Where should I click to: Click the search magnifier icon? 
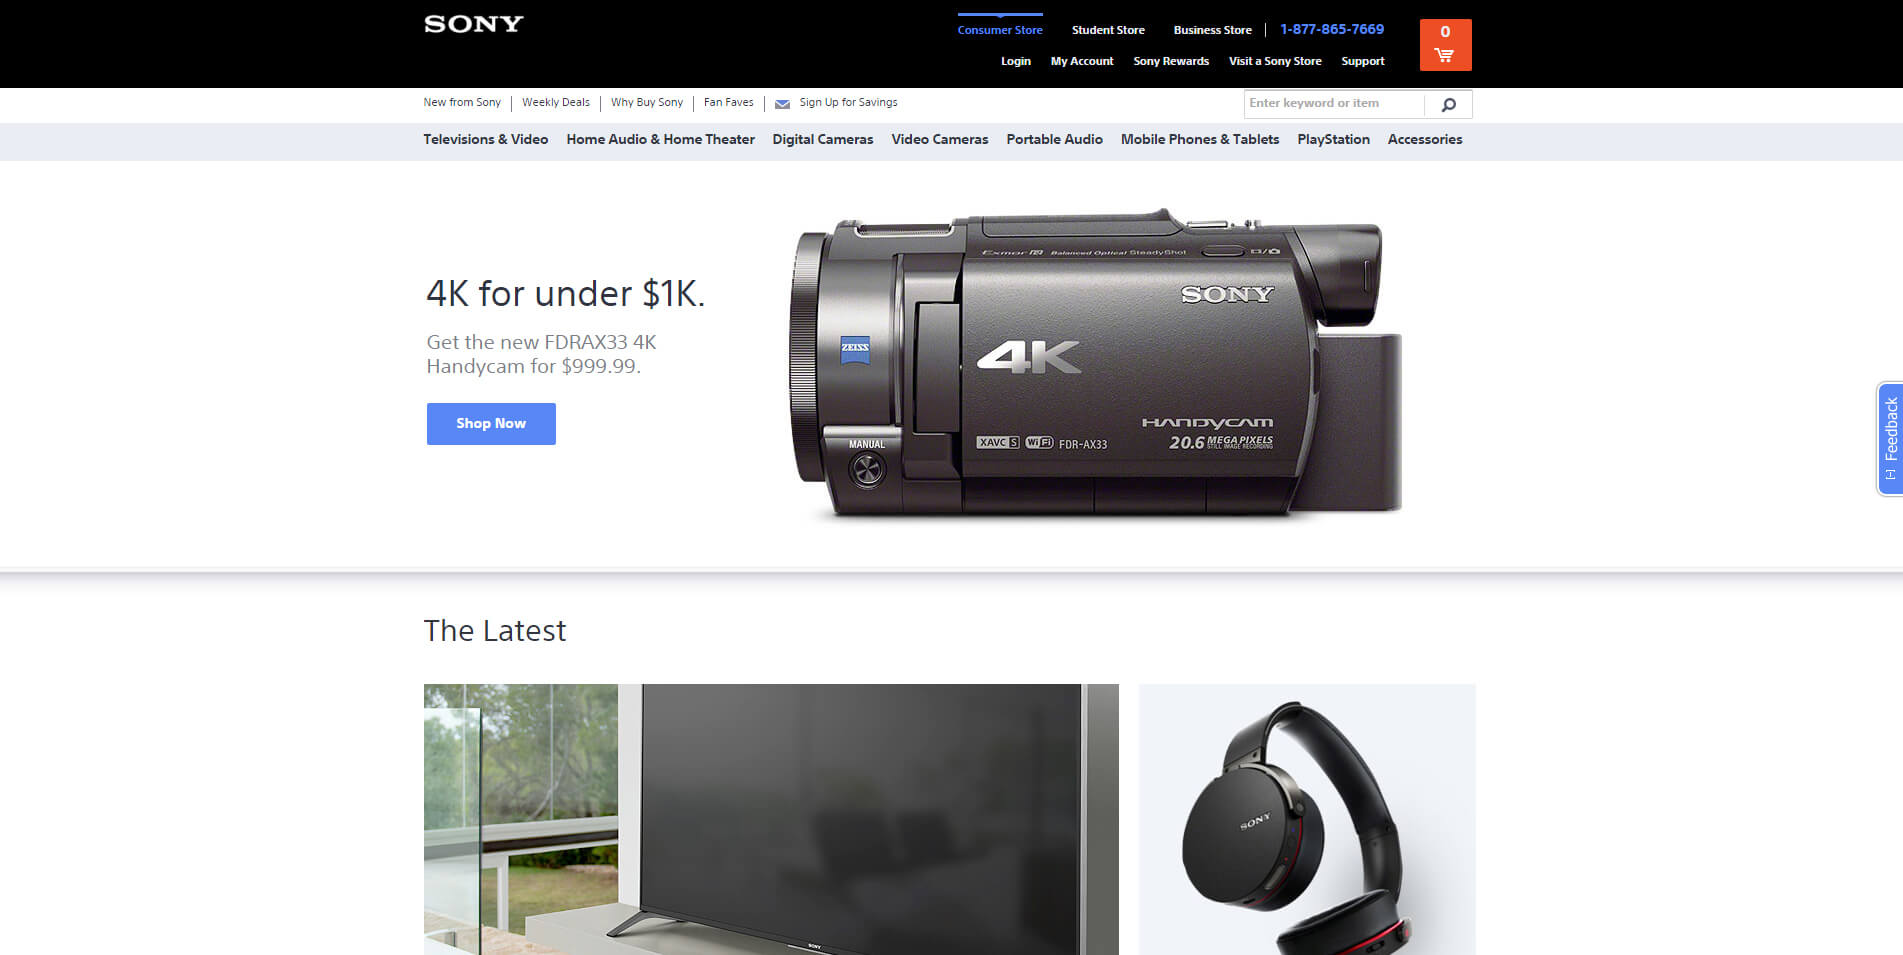coord(1448,104)
